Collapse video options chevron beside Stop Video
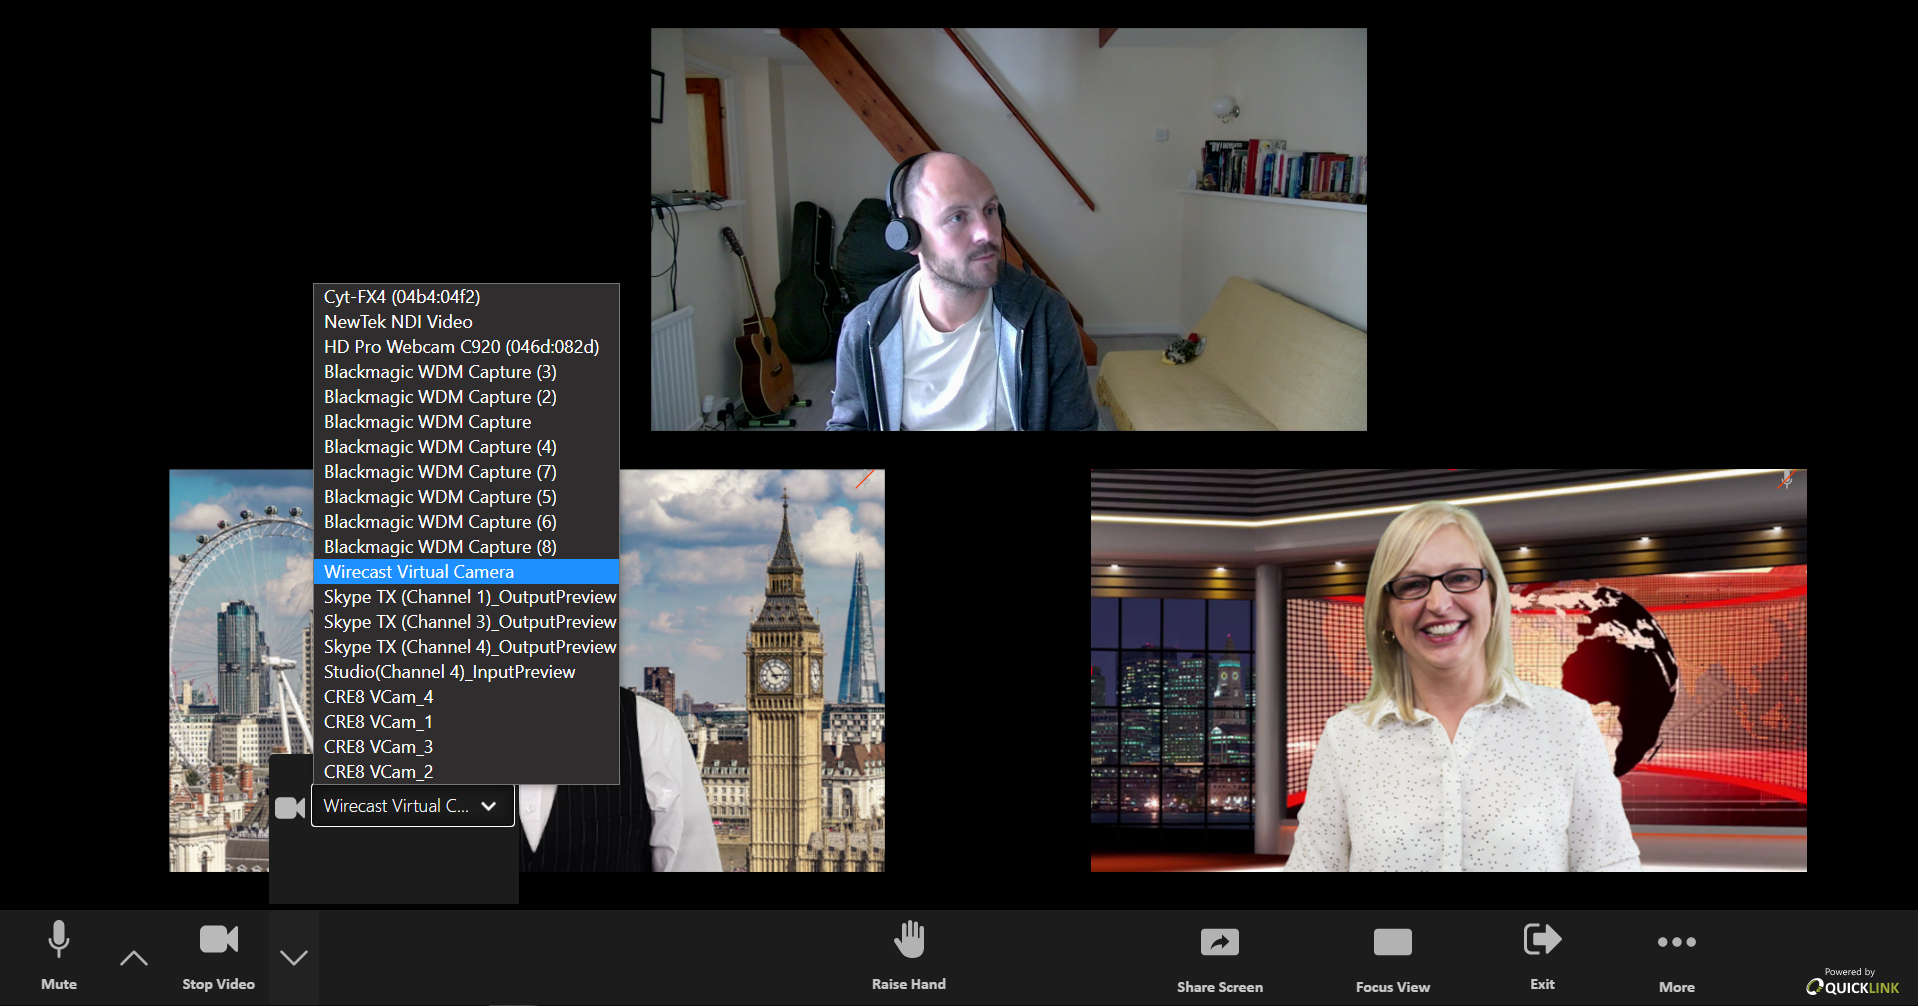 tap(294, 957)
